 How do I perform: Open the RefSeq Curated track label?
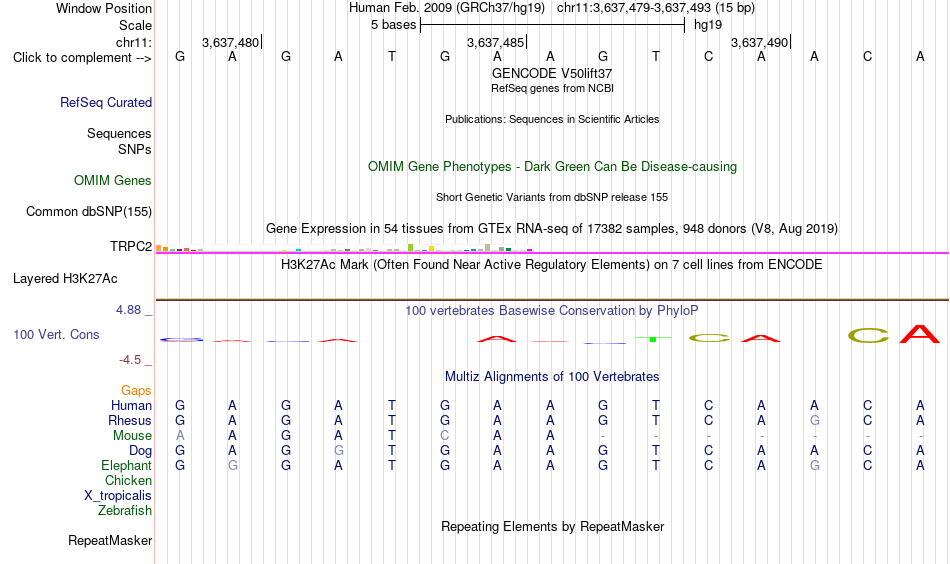tap(106, 102)
